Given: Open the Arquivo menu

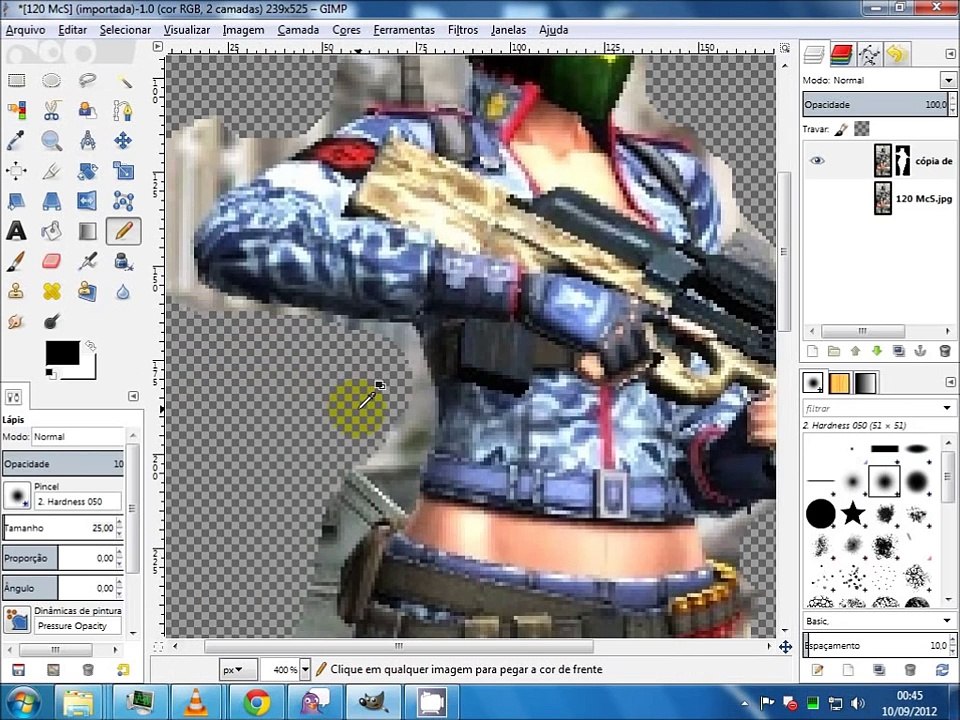Looking at the screenshot, I should 25,29.
